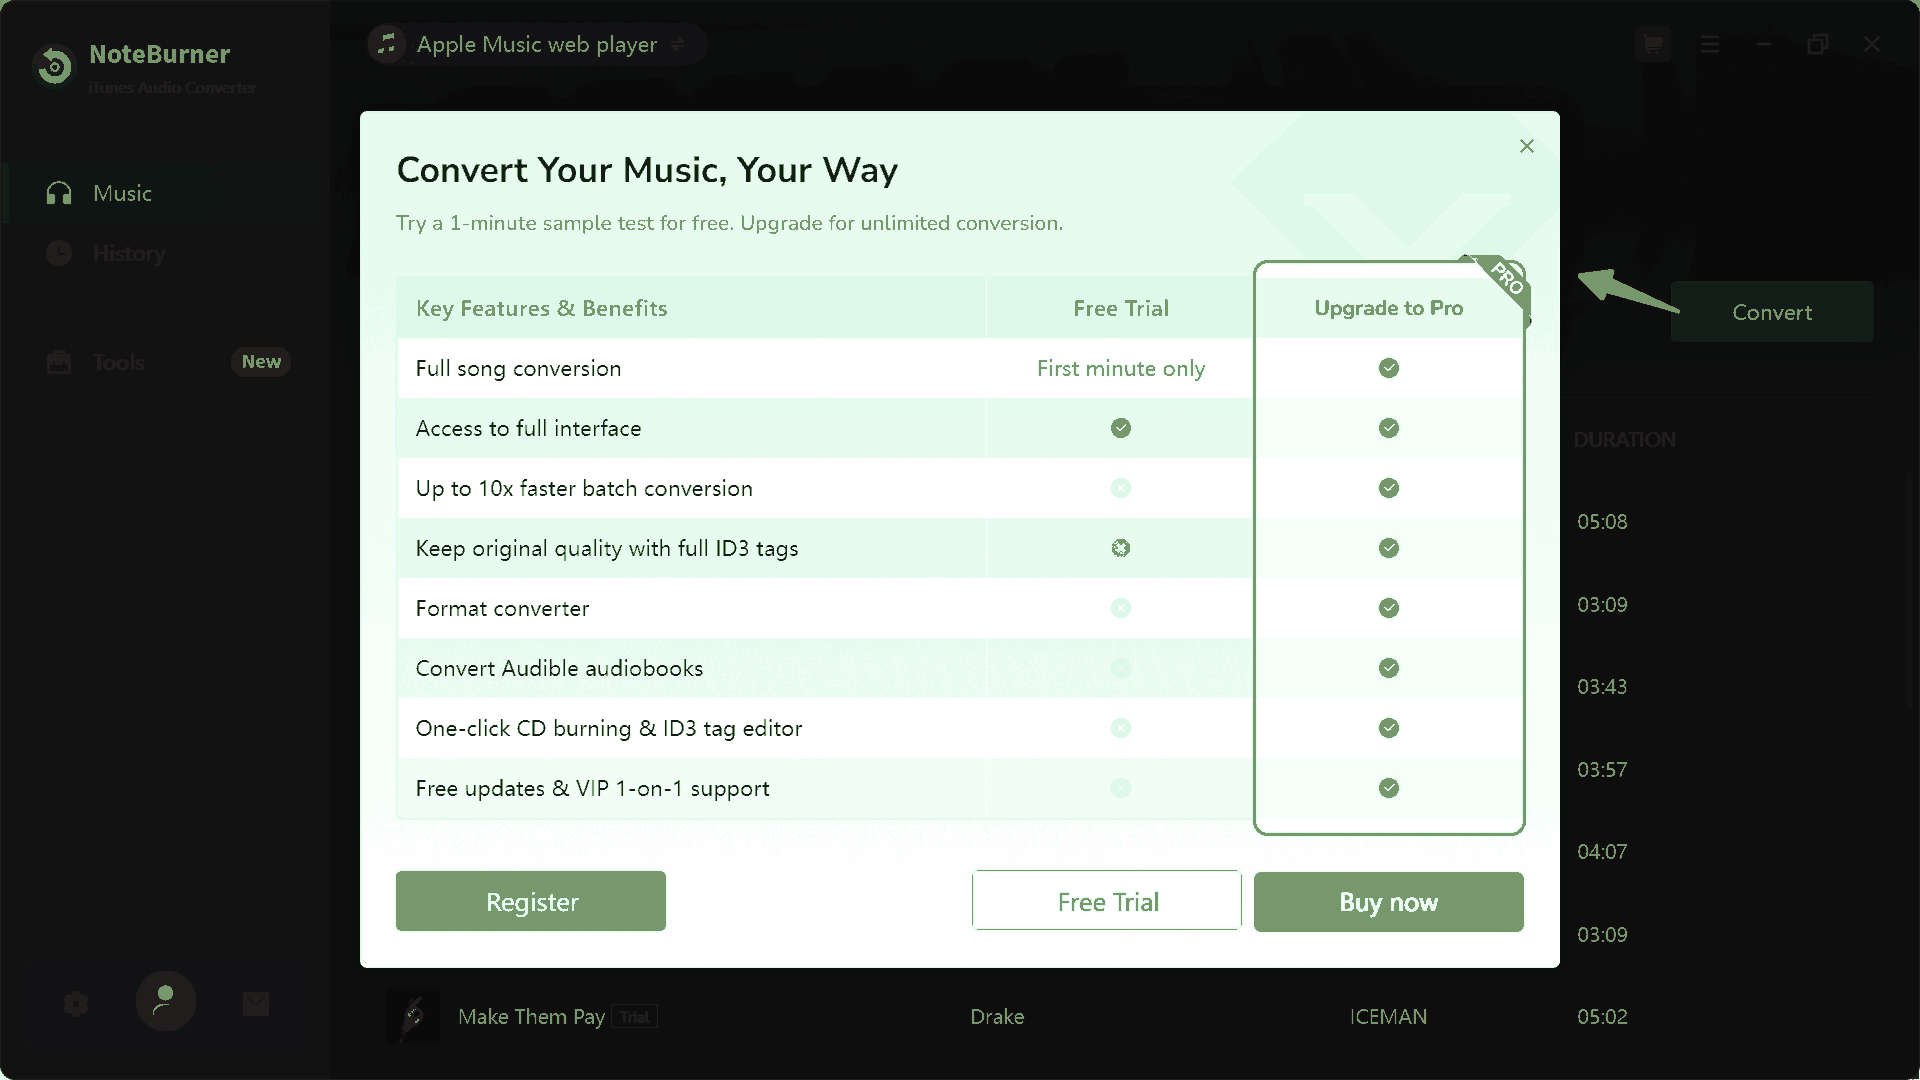Click the NoteBurner logo icon

pos(54,67)
